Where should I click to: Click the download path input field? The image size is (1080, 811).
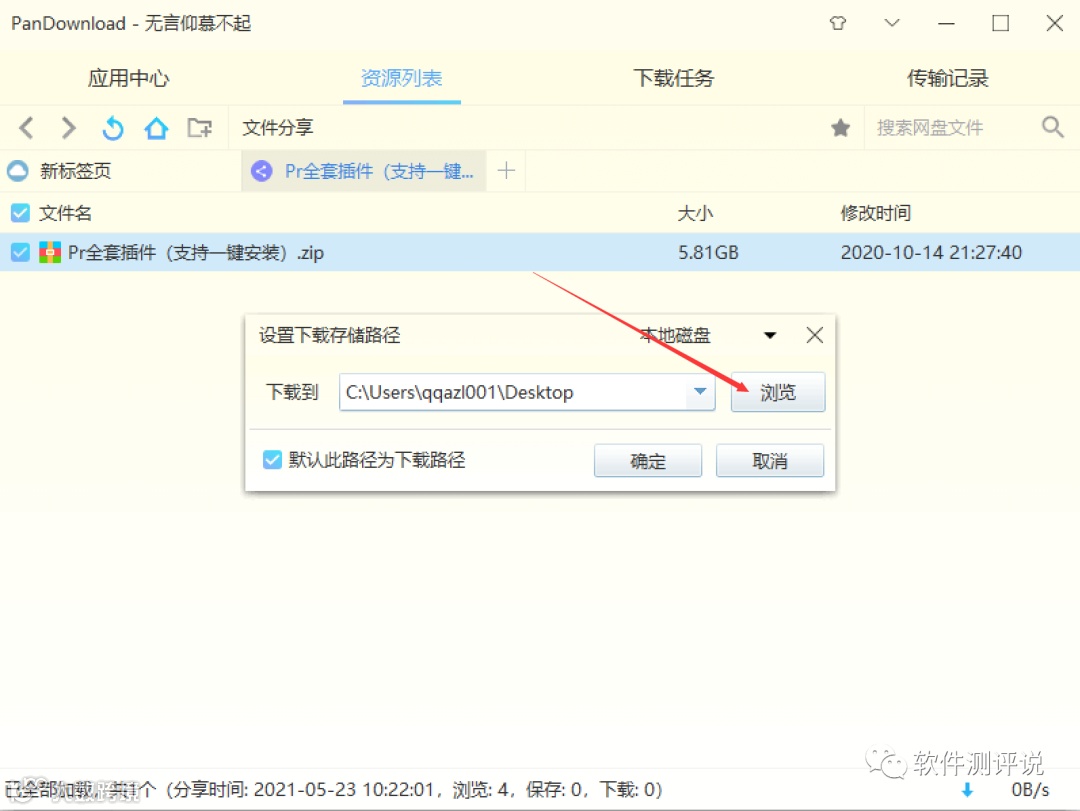click(512, 392)
